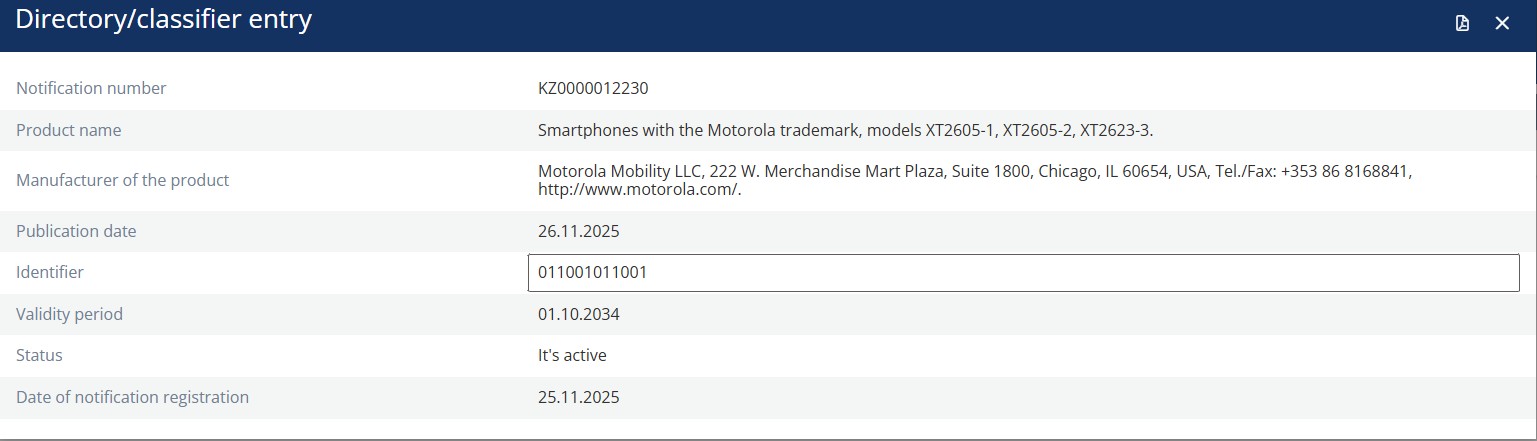This screenshot has width=1537, height=441.
Task: Click registration date value 25.11.2025
Action: [579, 397]
